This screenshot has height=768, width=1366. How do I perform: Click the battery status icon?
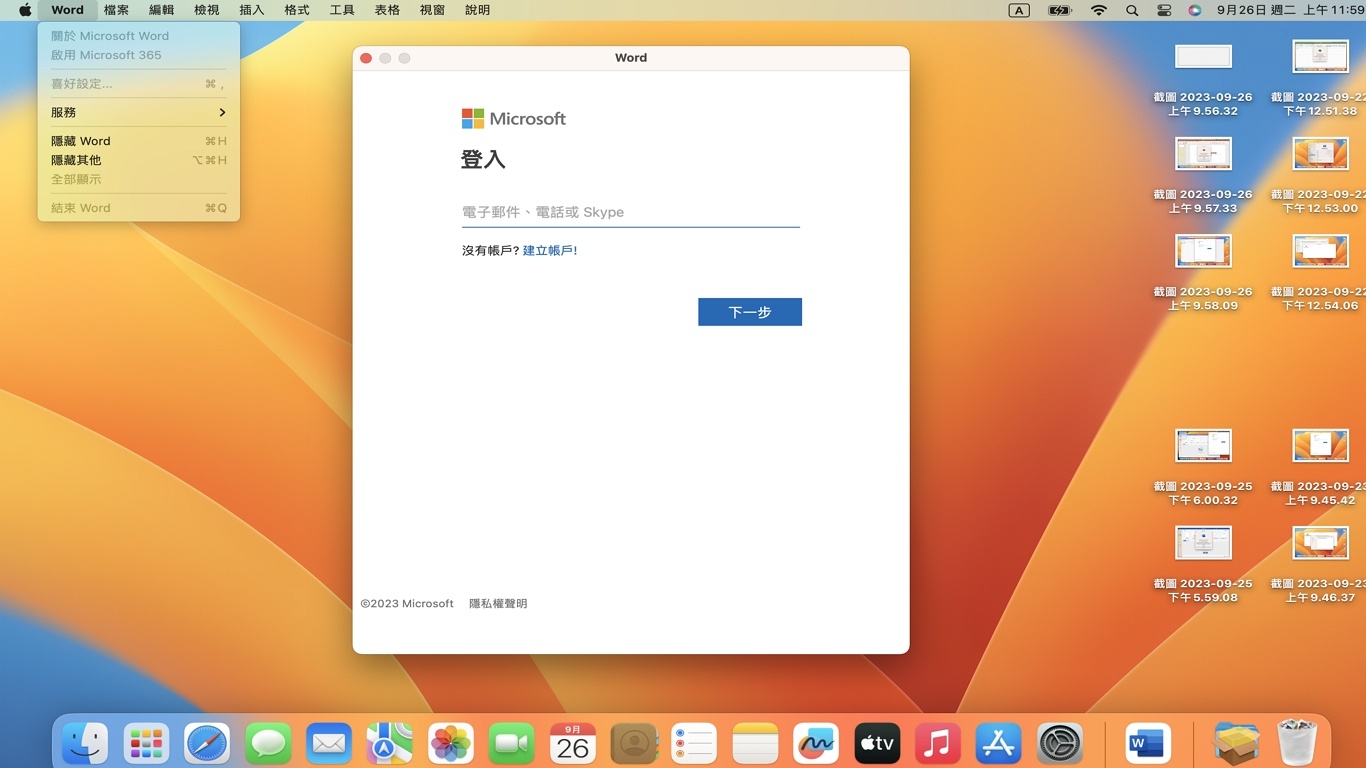point(1060,10)
